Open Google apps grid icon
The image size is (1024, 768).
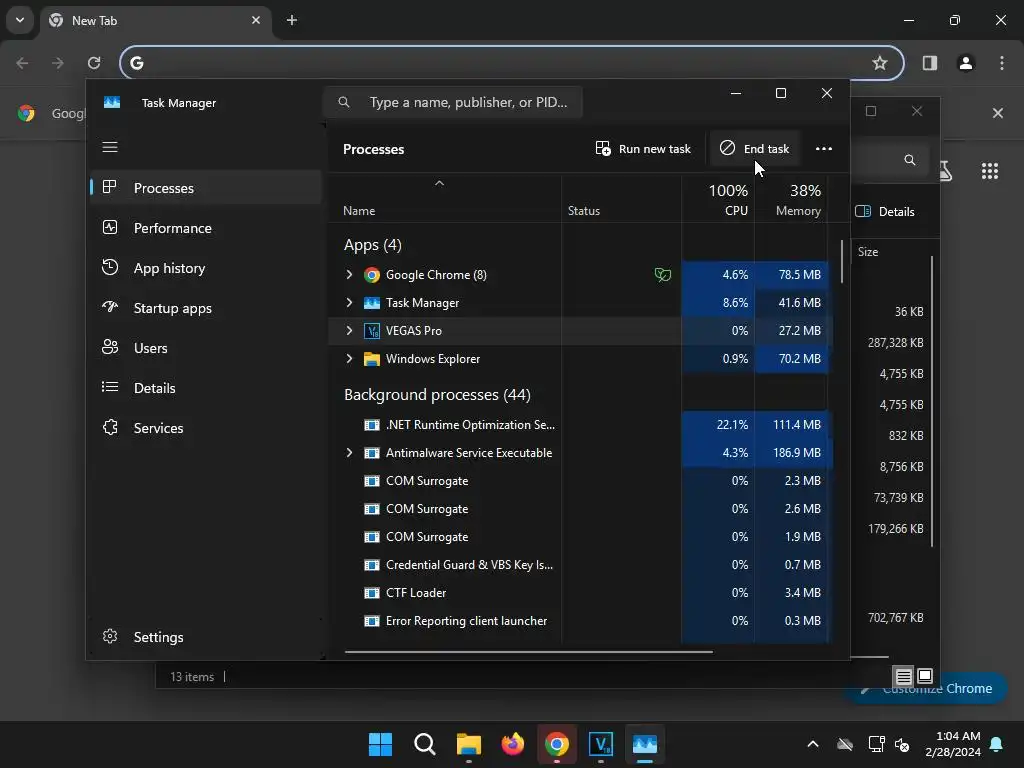(x=990, y=171)
